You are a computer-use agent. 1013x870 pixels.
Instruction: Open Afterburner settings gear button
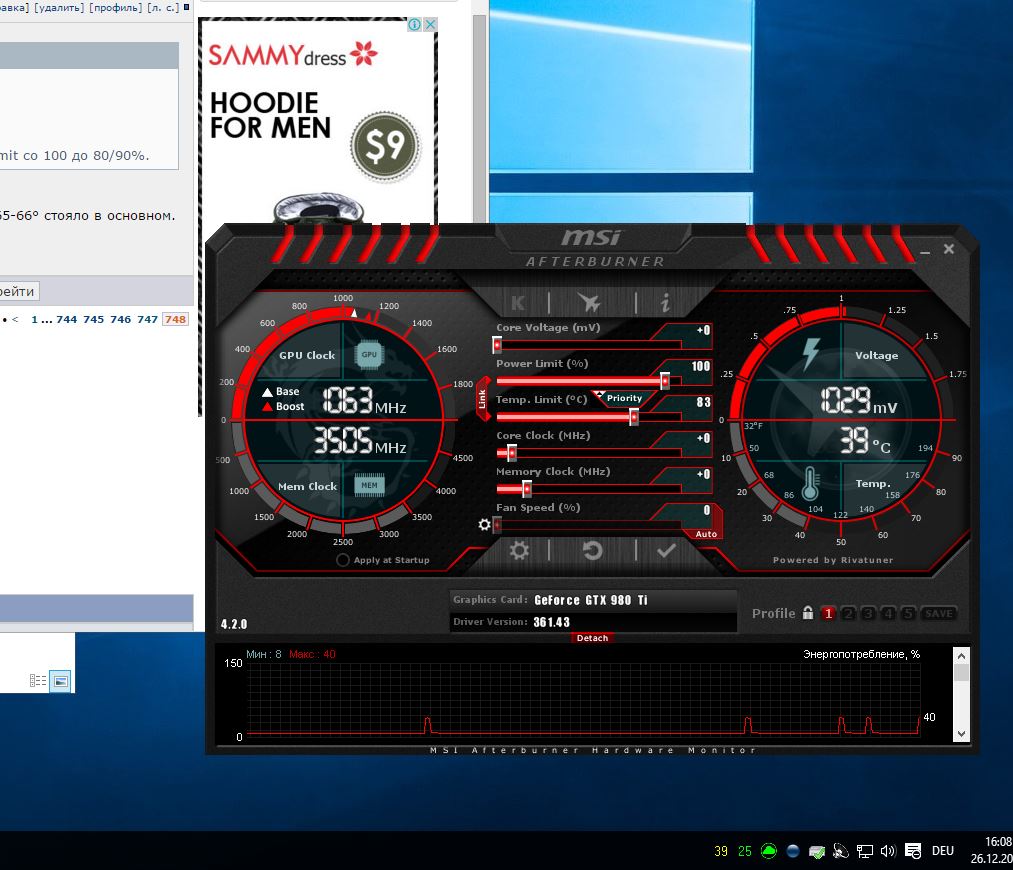(519, 550)
